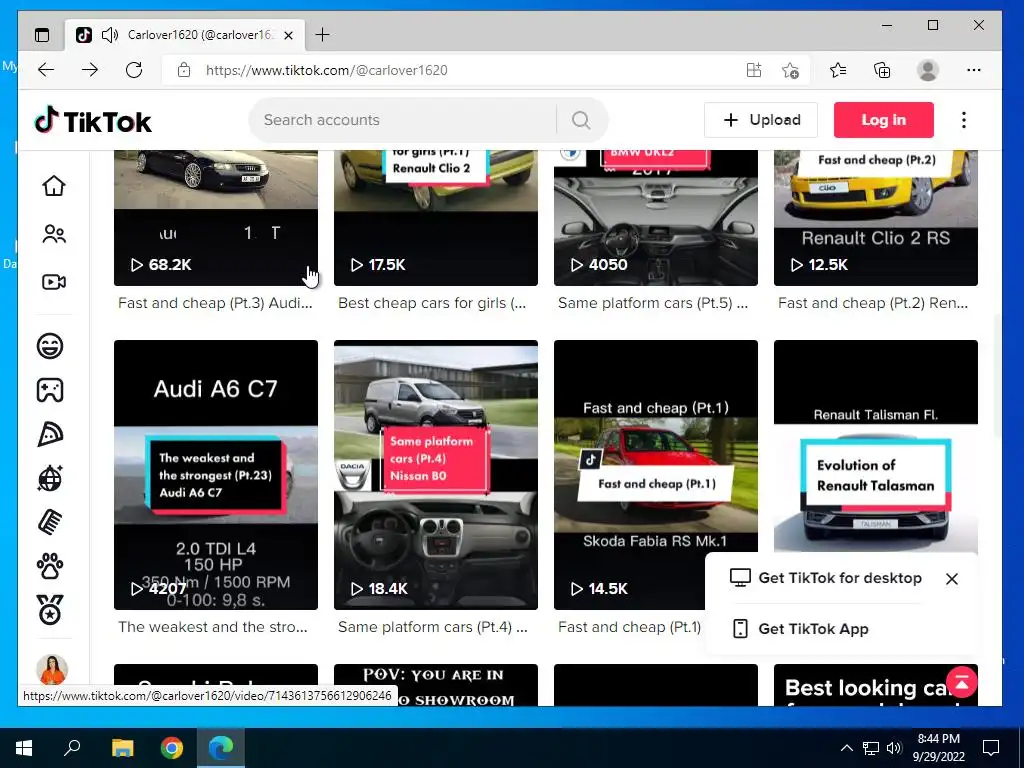The image size is (1024, 768).
Task: Click caption 'Same platform cars (Pt.5) ...'
Action: [x=653, y=303]
